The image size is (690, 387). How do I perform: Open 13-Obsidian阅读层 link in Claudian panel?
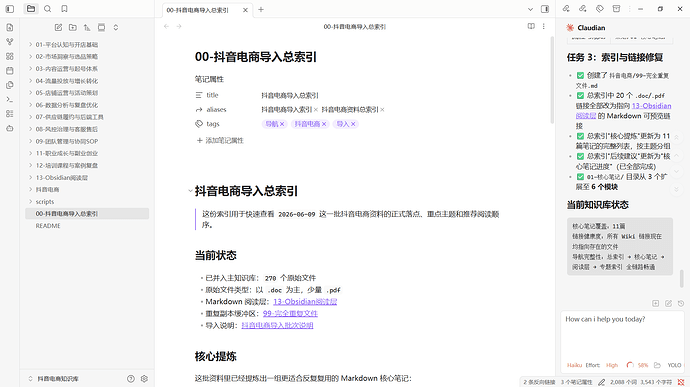tap(651, 106)
